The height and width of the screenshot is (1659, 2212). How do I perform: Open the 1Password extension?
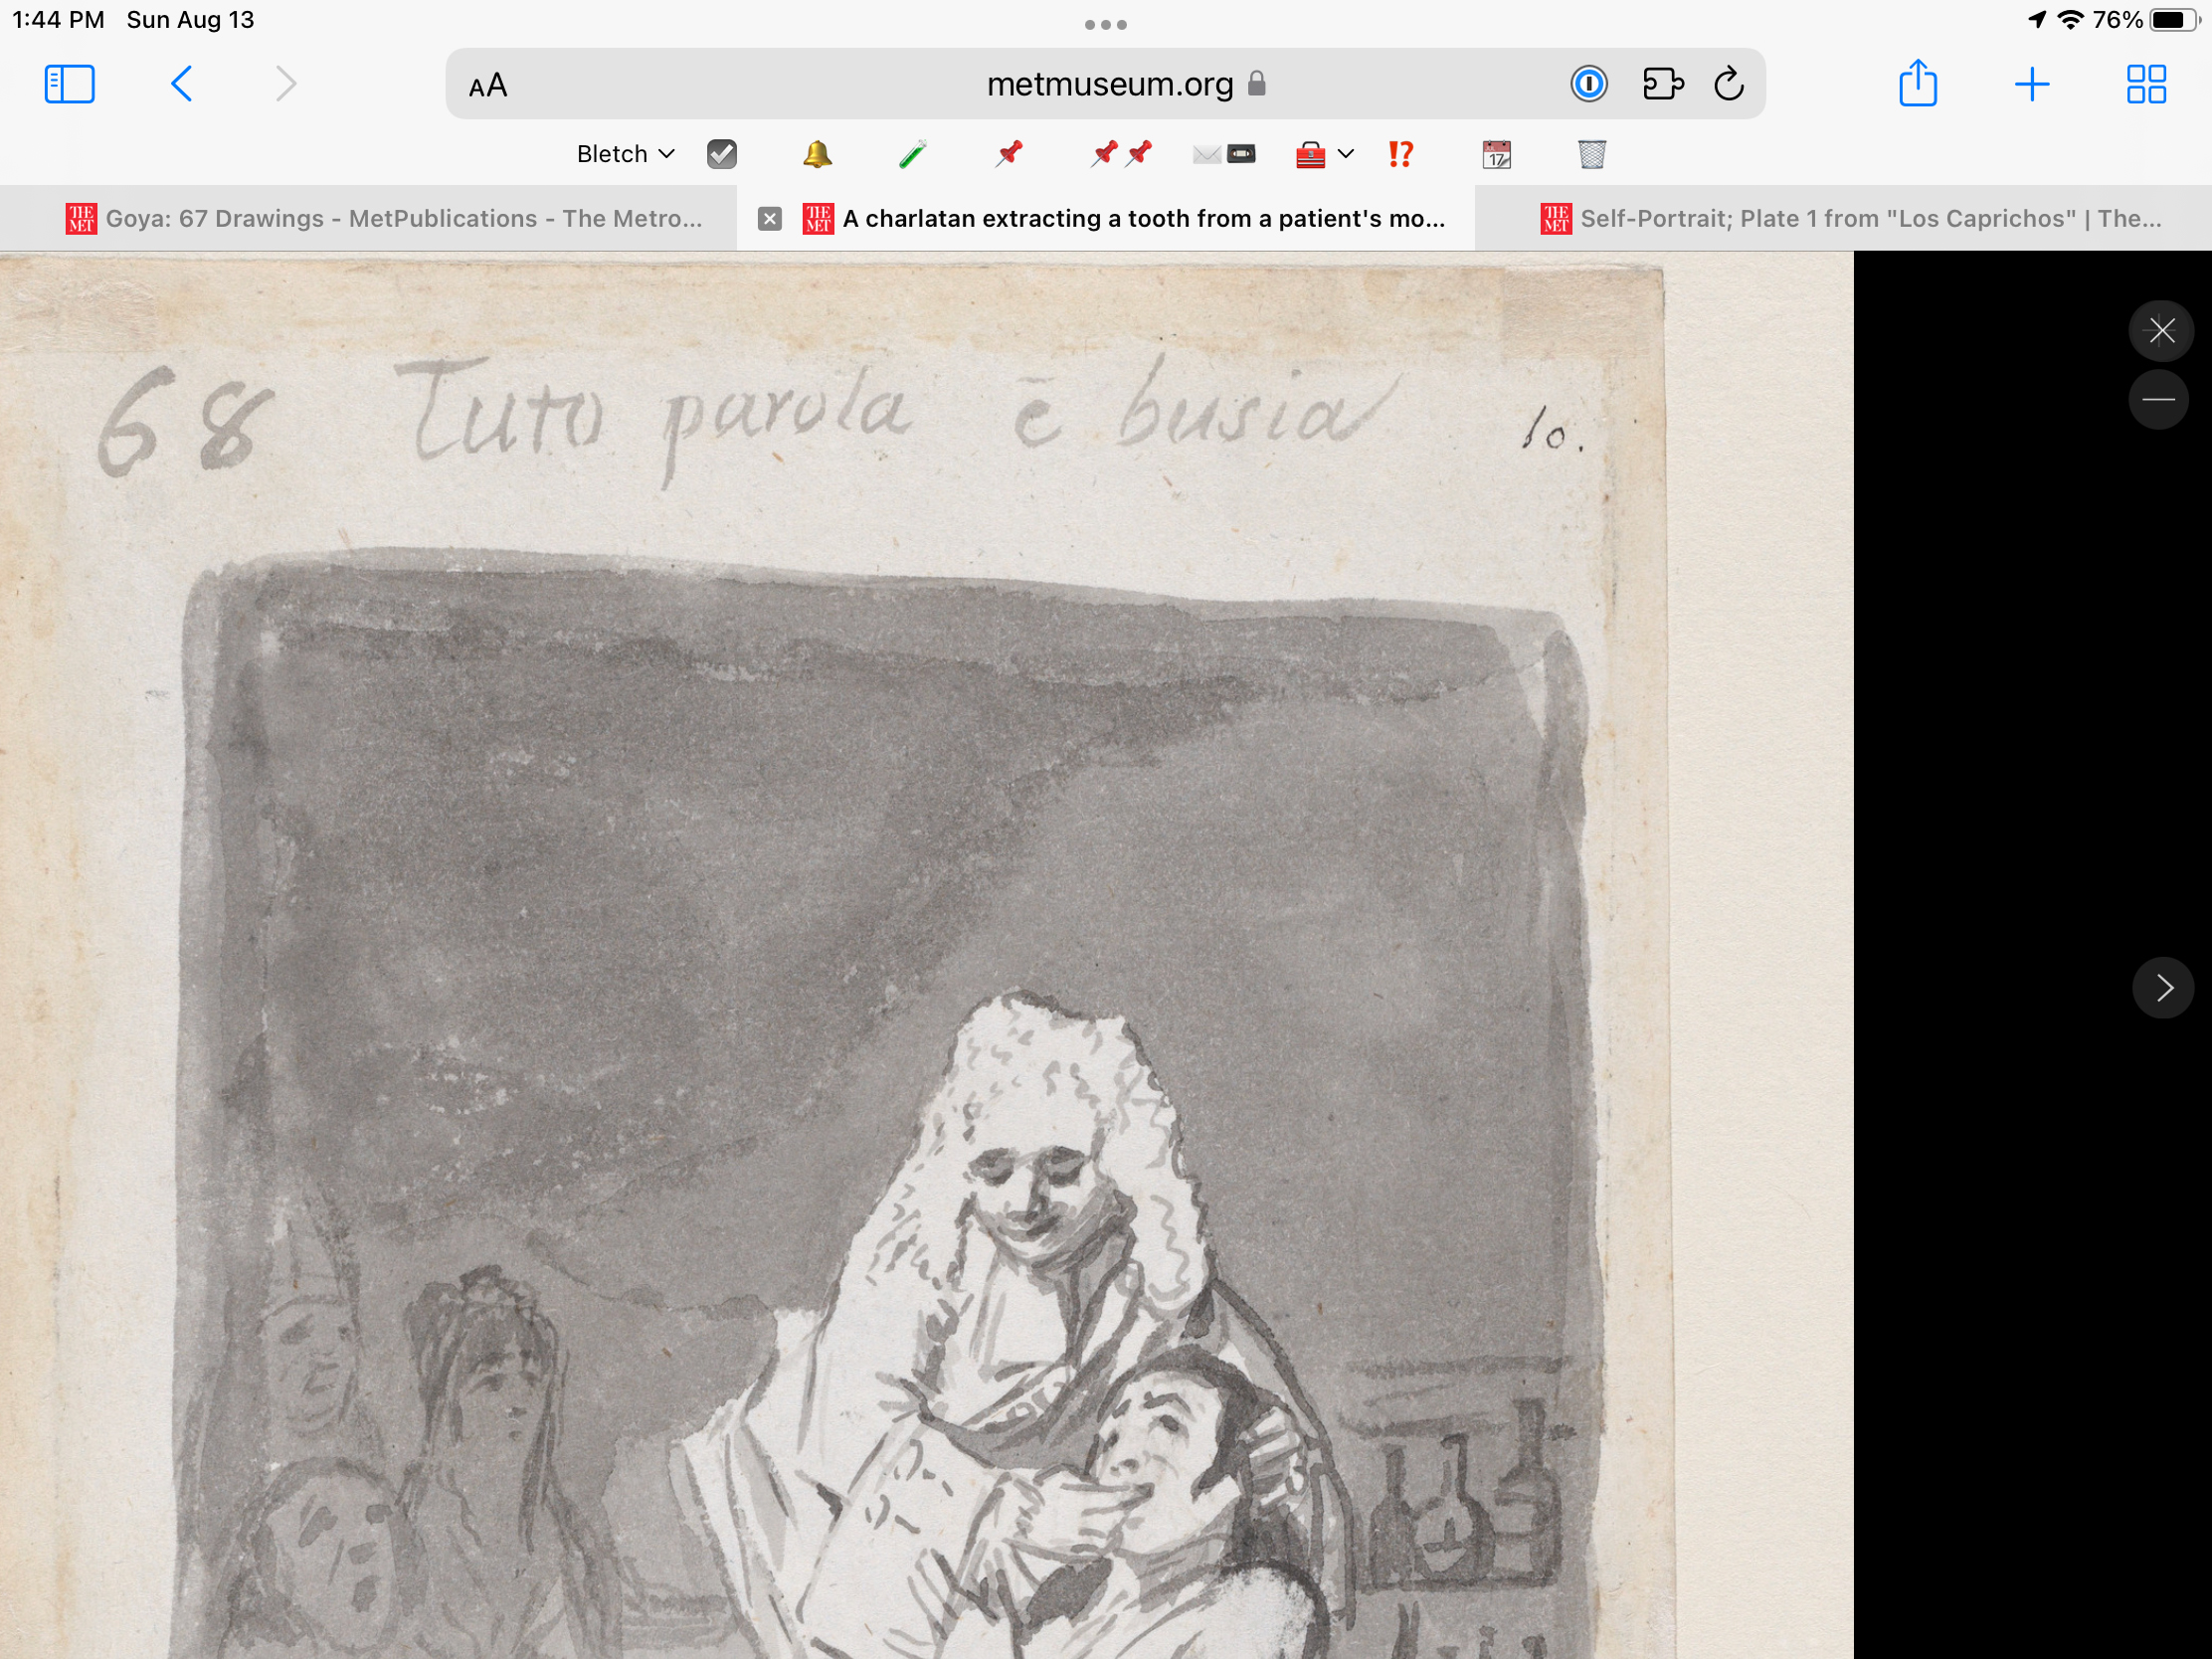1588,84
